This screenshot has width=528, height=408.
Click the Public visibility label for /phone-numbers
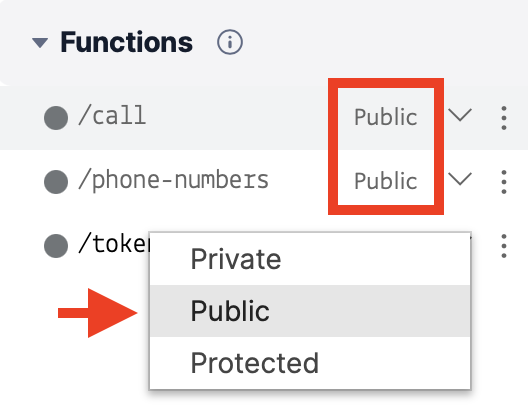[x=386, y=181]
